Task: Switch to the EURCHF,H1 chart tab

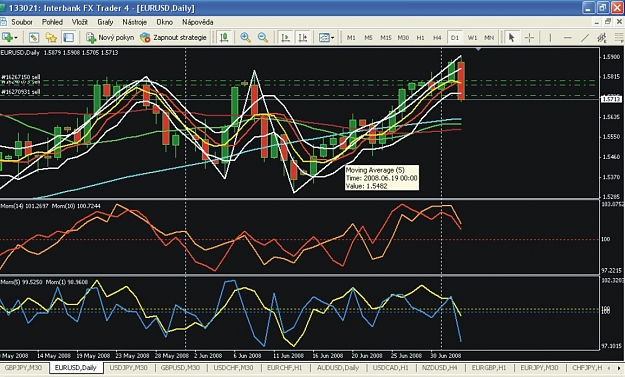Action: pos(284,368)
